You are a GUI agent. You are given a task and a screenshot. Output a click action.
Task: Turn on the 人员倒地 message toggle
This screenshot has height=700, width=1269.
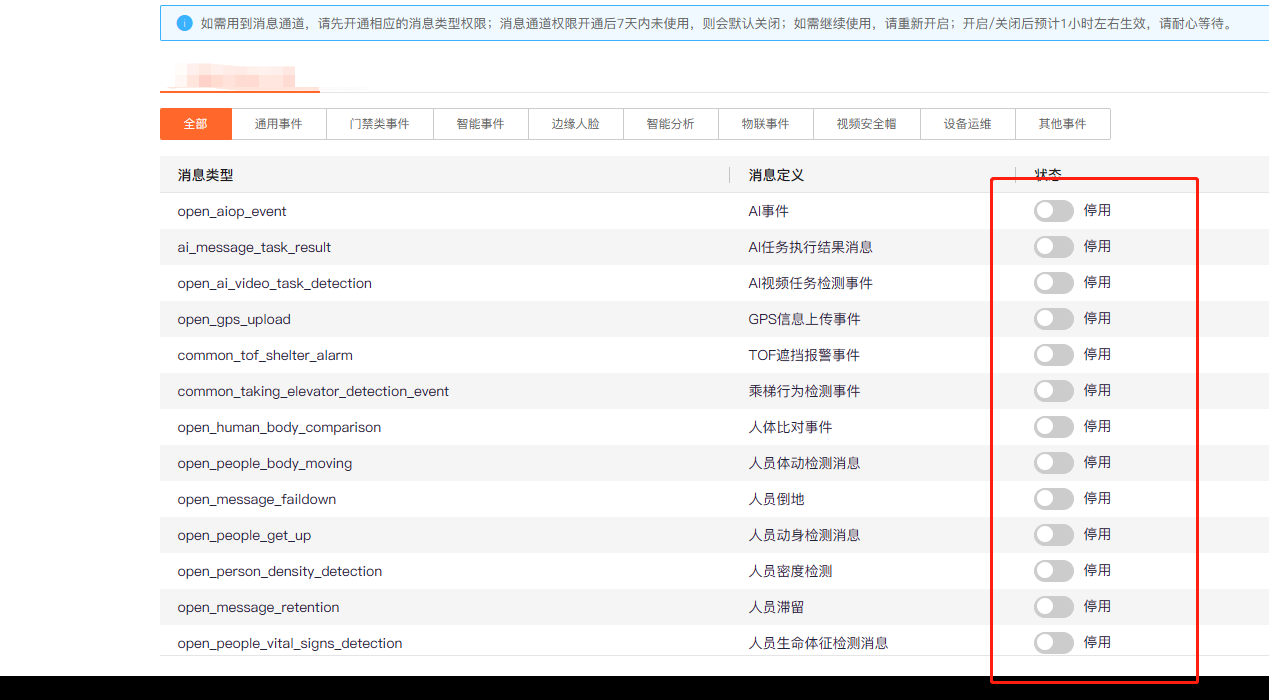[x=1053, y=499]
